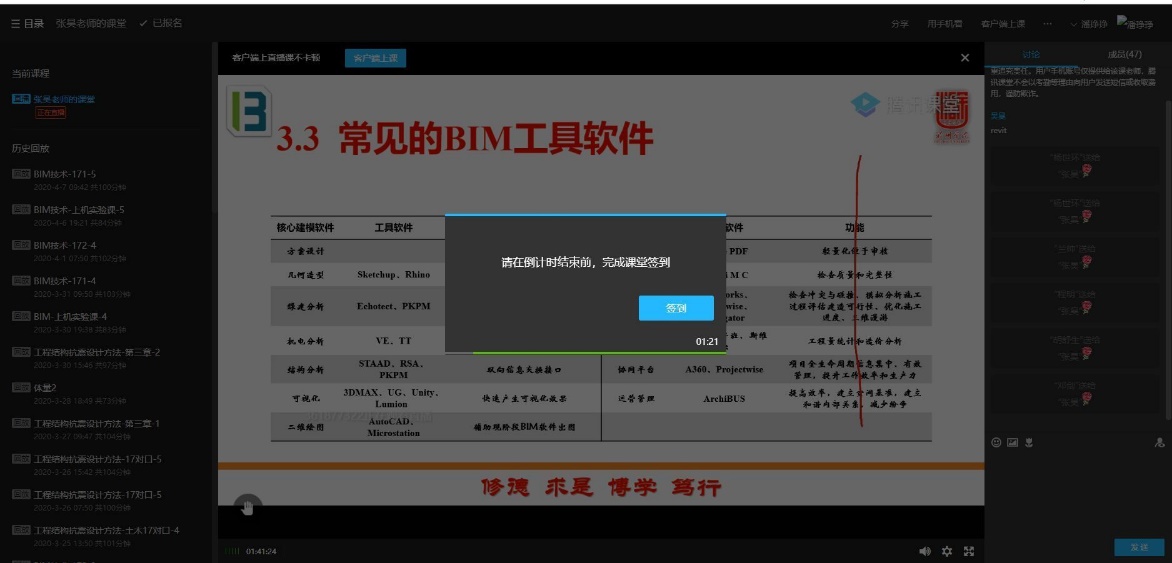1172x563 pixels.
Task: Click the 分享 share link
Action: coord(900,24)
